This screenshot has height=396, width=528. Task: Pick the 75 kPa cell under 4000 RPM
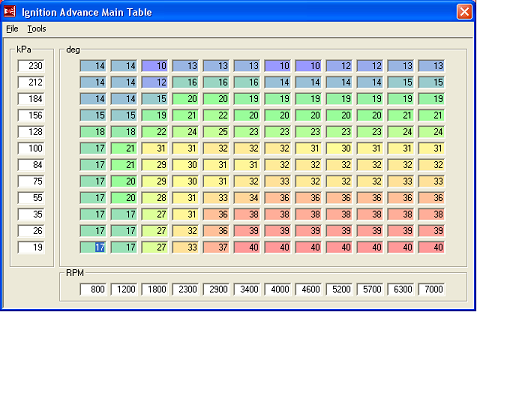tap(278, 181)
